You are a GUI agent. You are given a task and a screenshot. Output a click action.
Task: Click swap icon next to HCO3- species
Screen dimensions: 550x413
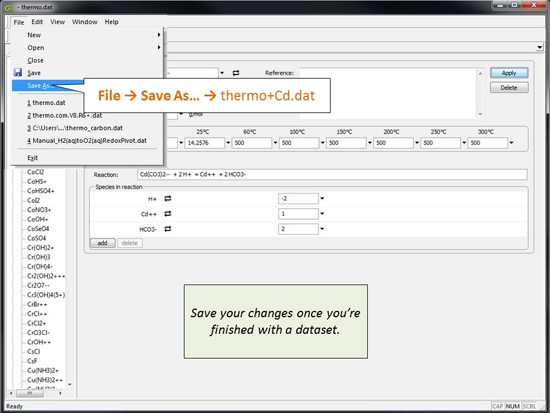point(168,229)
